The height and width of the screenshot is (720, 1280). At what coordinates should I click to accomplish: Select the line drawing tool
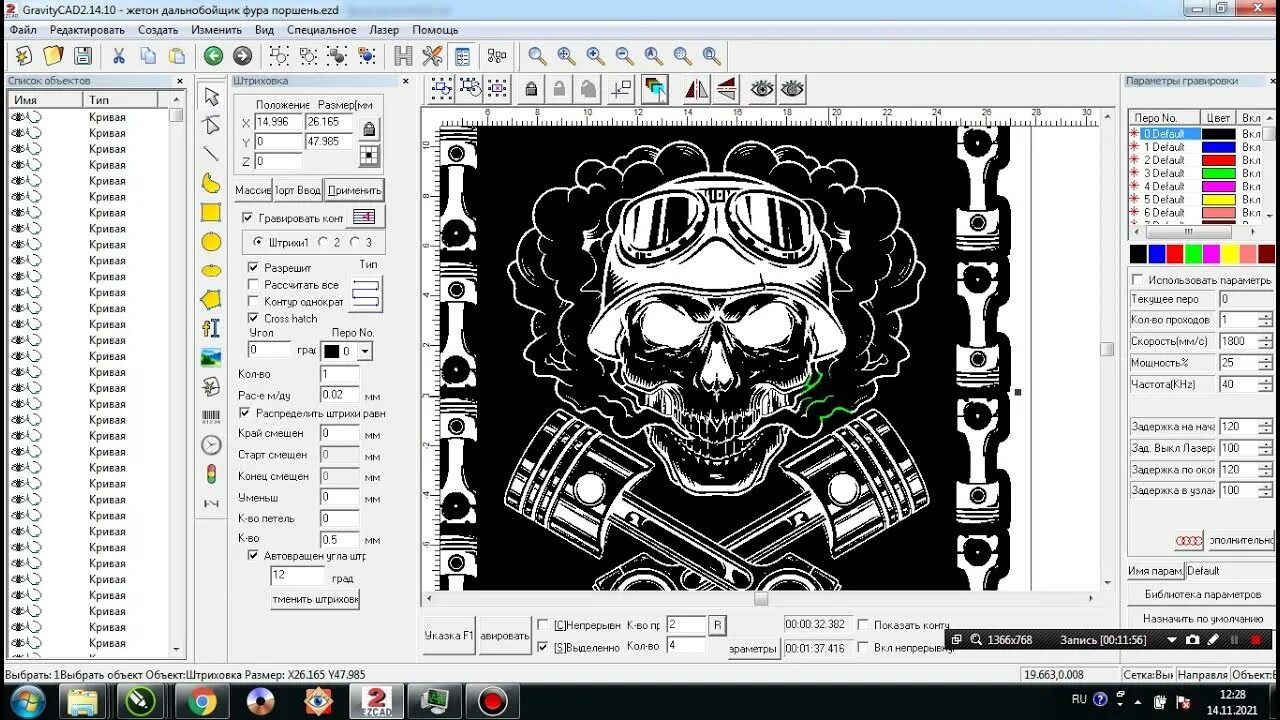point(211,154)
